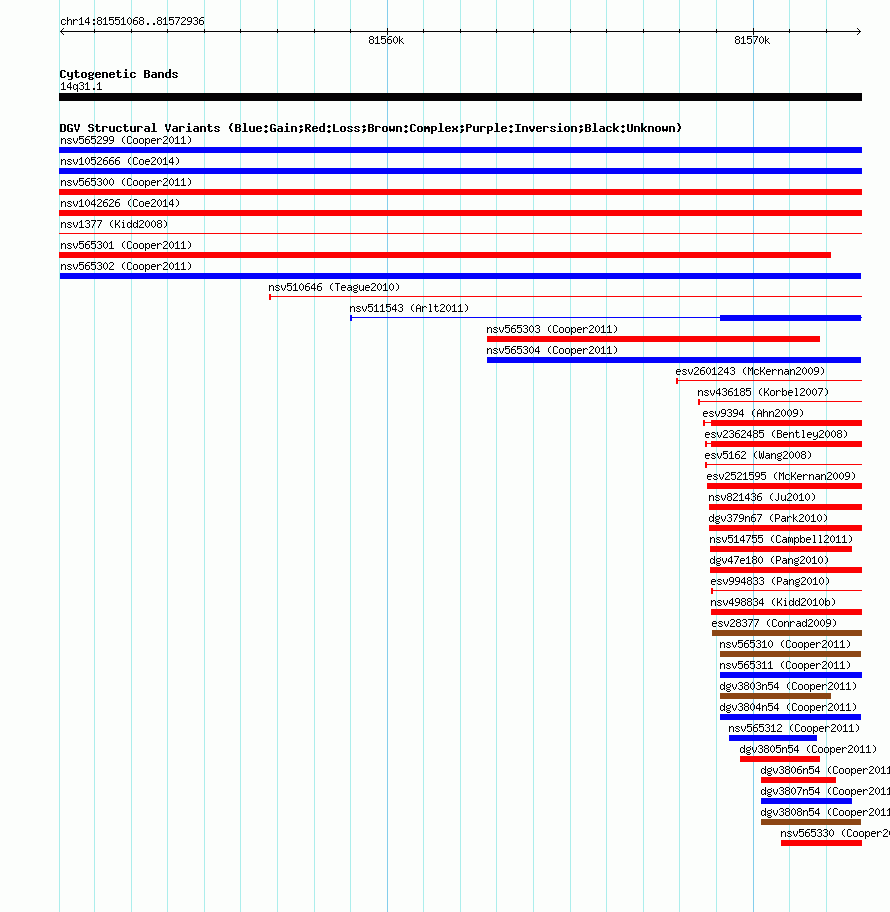Click the thick blue segment of nsv511543
Viewport: 890px width, 912px height.
tap(791, 318)
